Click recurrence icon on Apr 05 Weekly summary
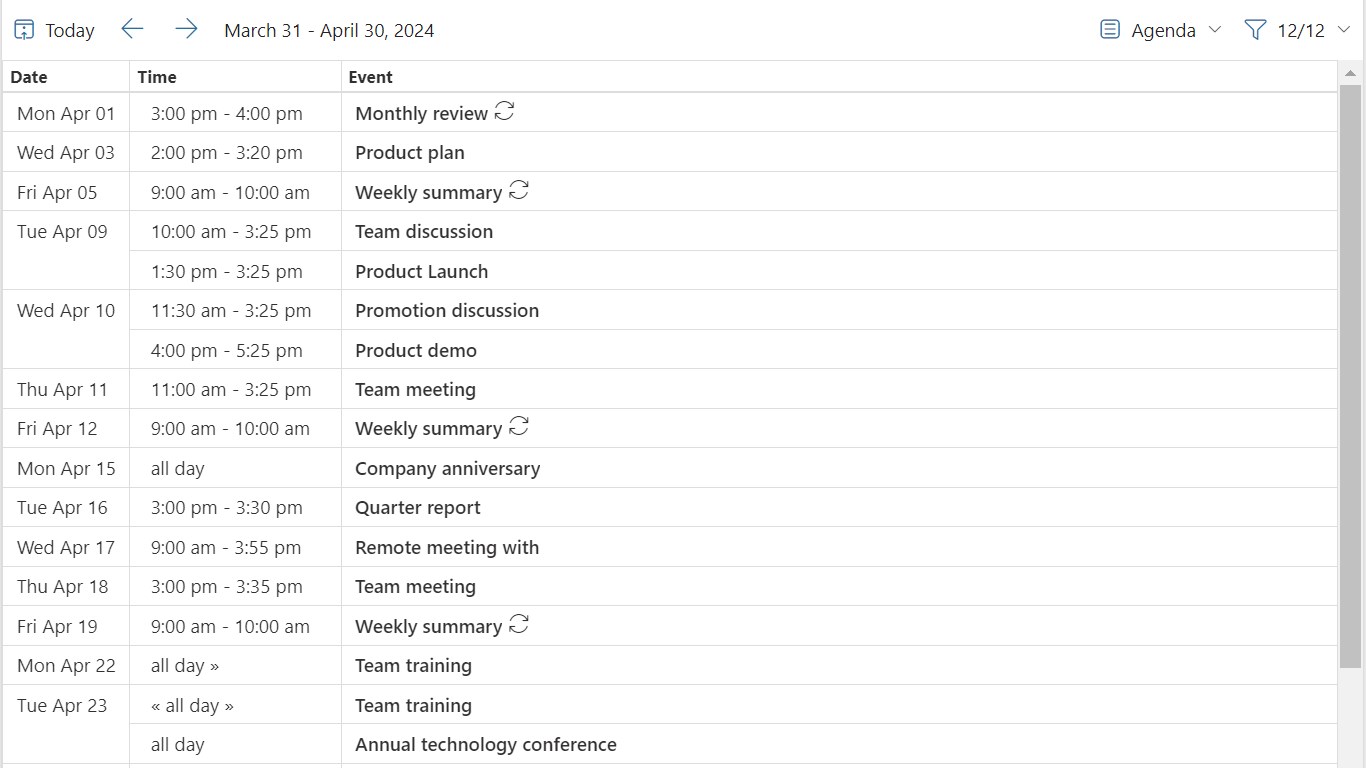 tap(519, 191)
